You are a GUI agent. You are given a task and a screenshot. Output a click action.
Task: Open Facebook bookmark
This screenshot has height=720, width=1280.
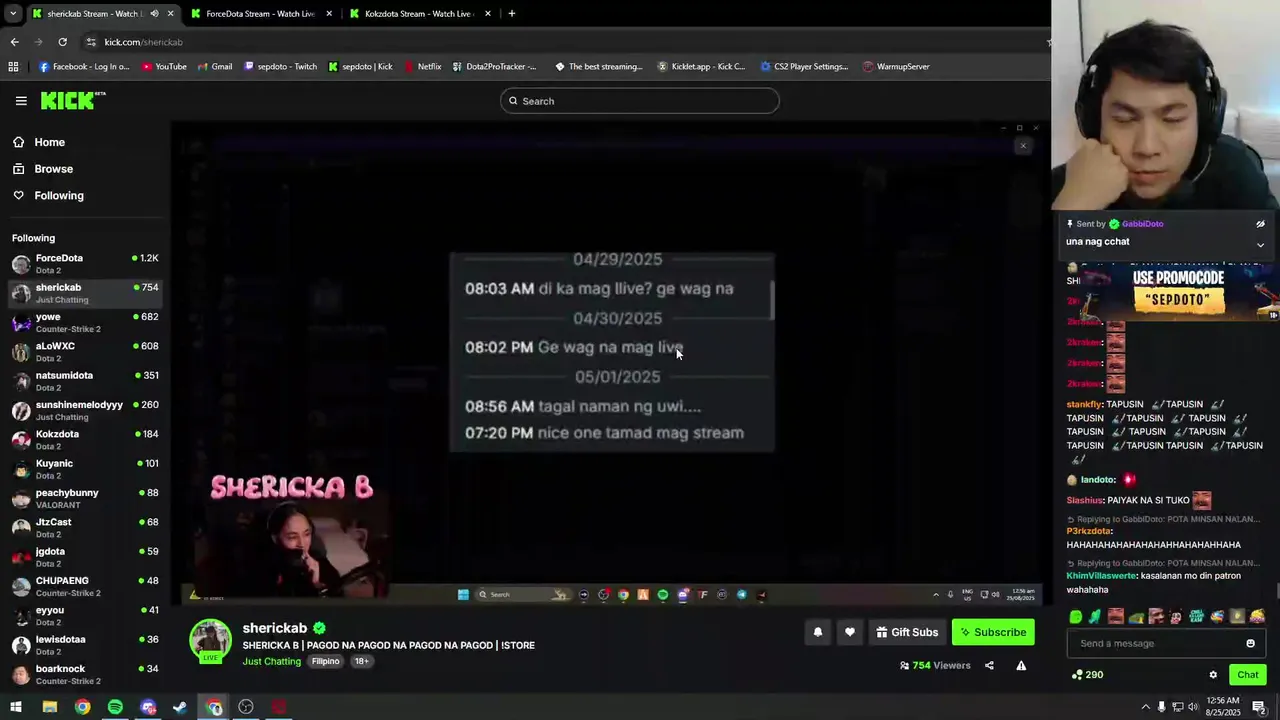pyautogui.click(x=84, y=67)
